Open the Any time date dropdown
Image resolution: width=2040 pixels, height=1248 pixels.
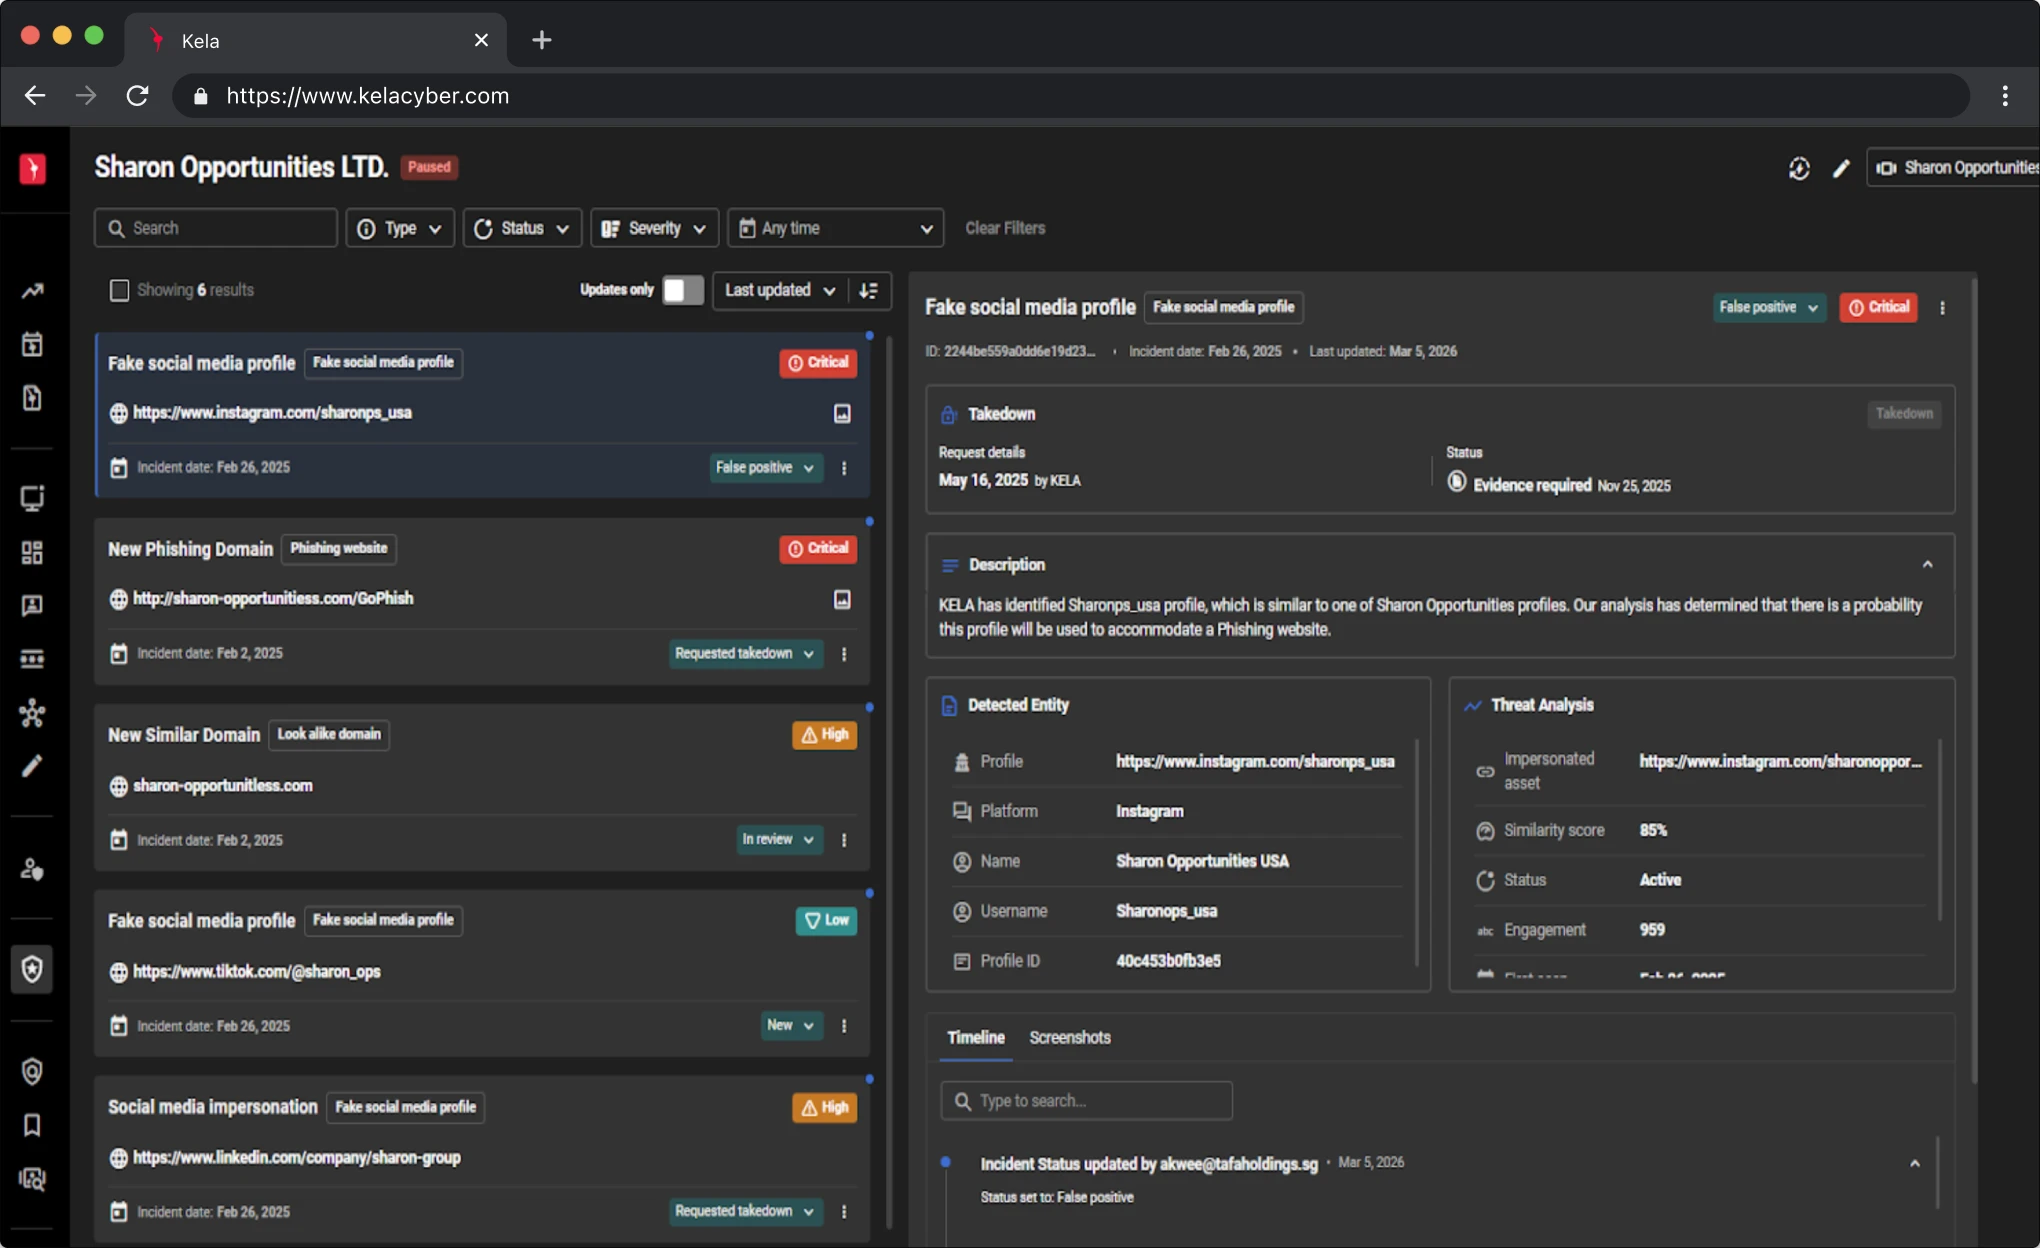[836, 228]
